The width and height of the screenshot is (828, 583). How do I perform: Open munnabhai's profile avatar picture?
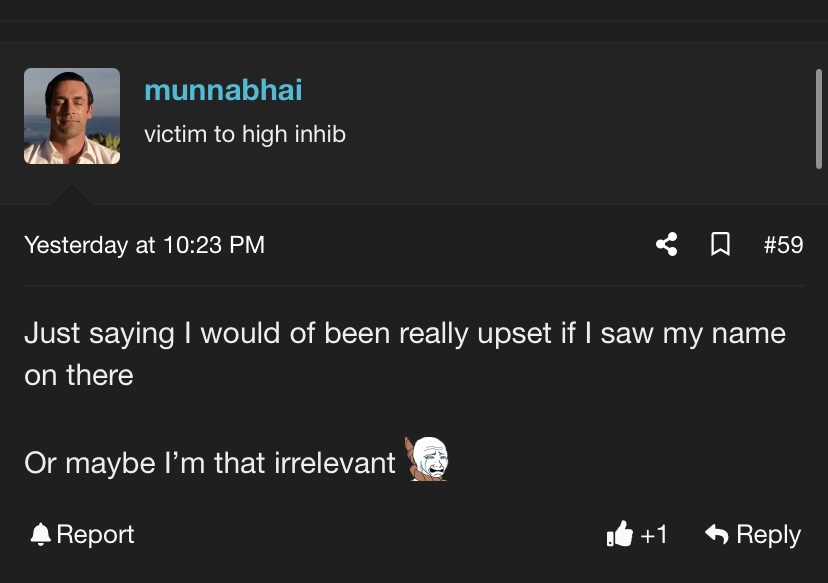tap(72, 116)
